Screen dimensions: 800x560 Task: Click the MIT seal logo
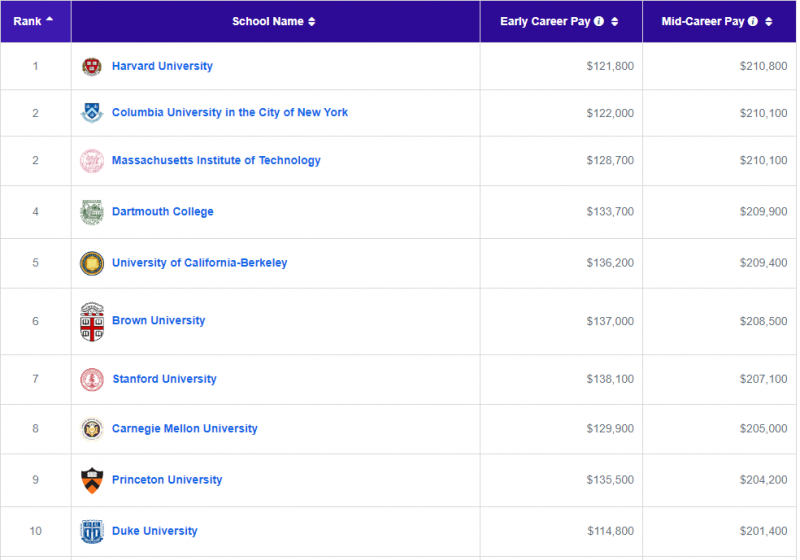pyautogui.click(x=92, y=161)
